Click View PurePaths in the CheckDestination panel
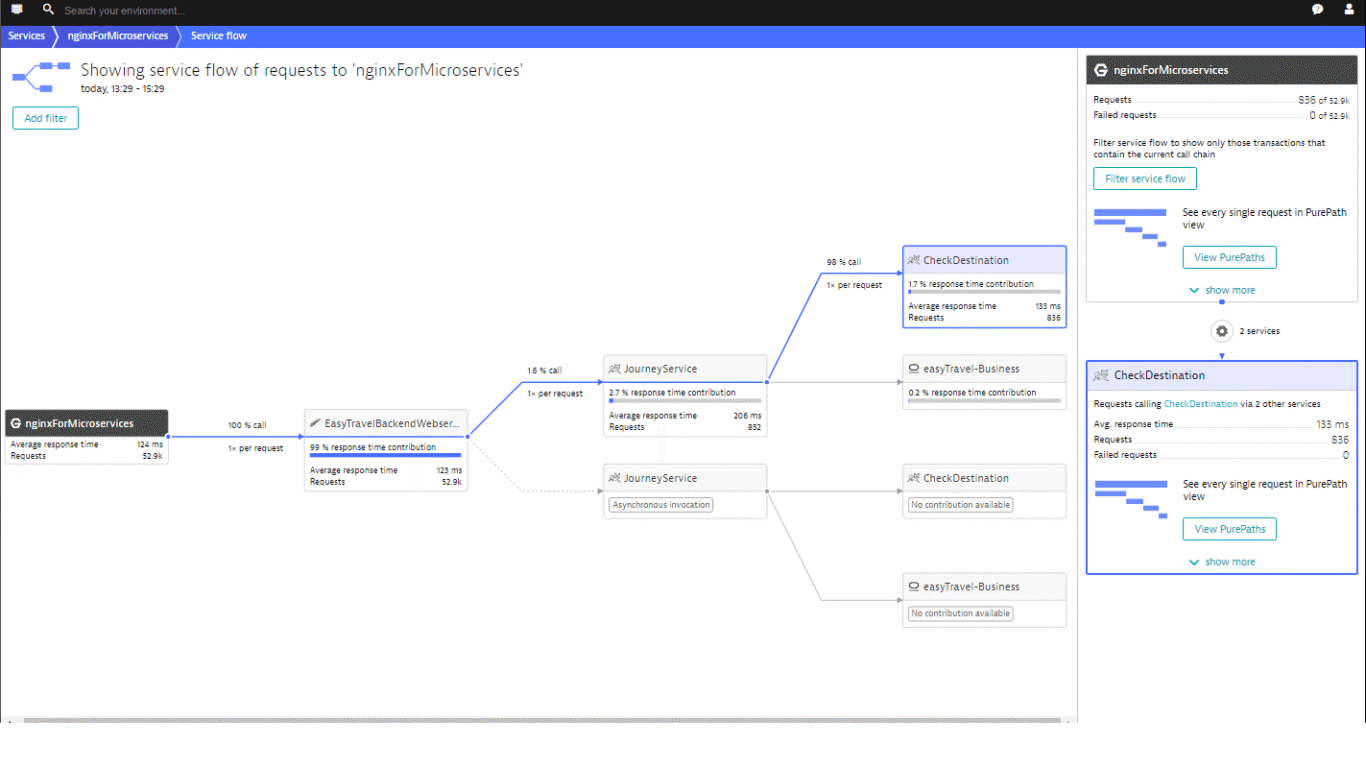The width and height of the screenshot is (1366, 767). point(1229,528)
